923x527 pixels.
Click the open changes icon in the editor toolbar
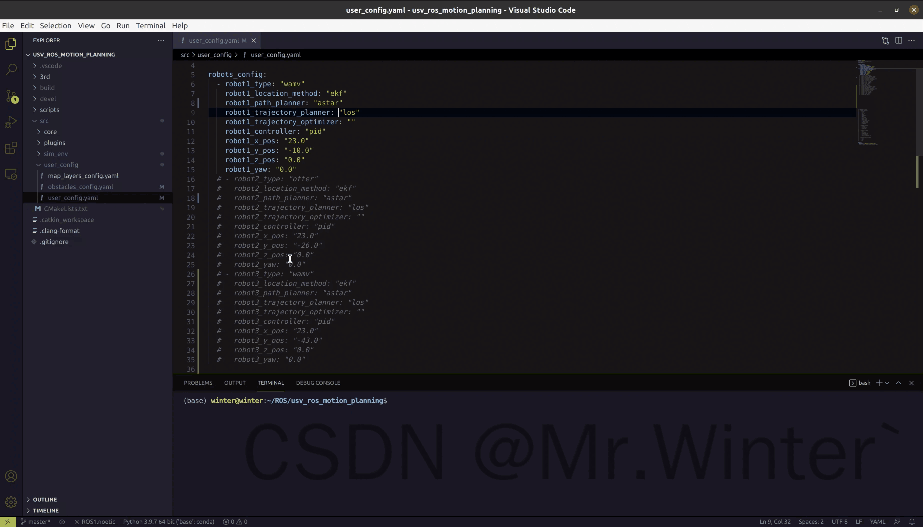coord(885,41)
